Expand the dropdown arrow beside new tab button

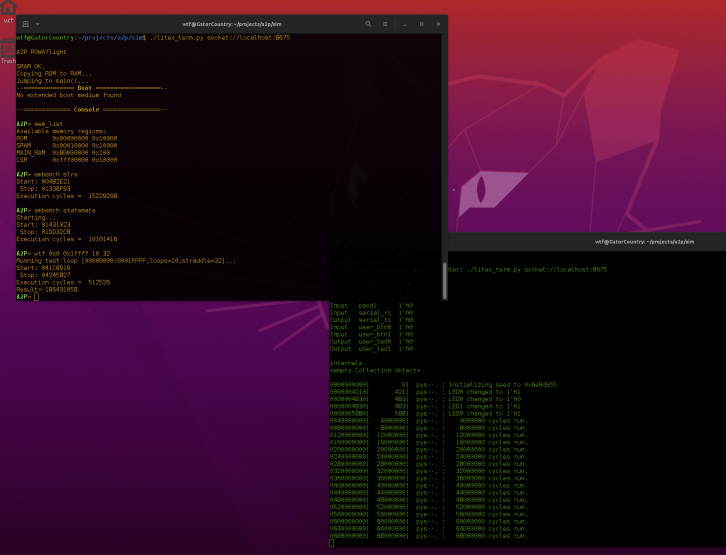[x=38, y=23]
